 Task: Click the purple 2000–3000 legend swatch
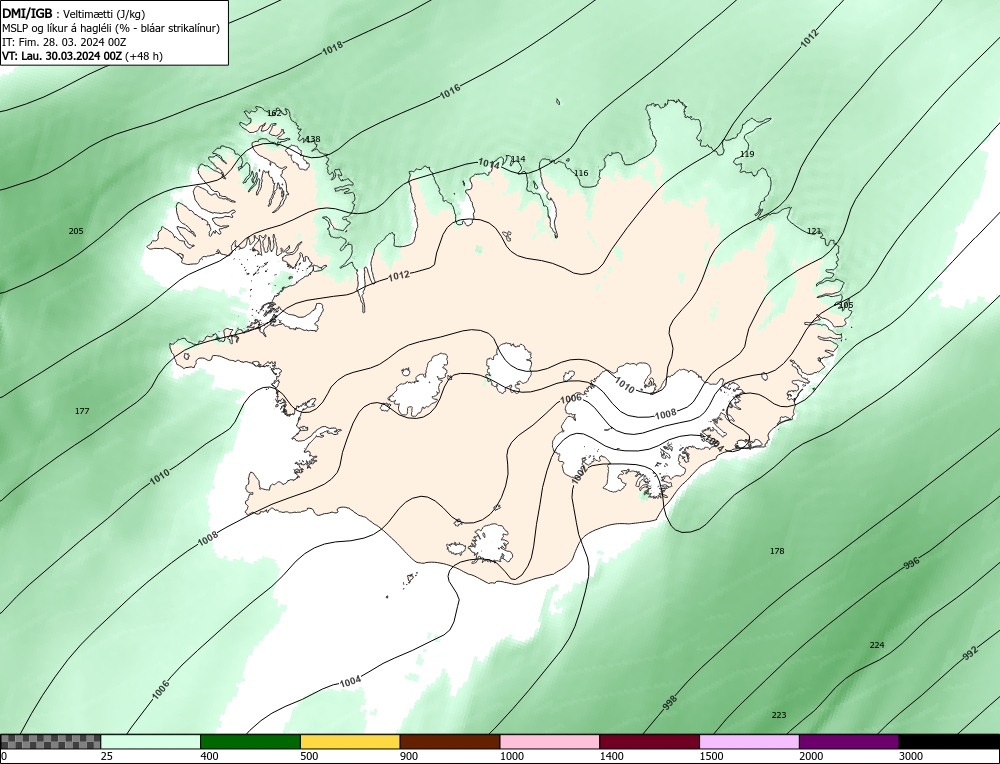[x=849, y=742]
